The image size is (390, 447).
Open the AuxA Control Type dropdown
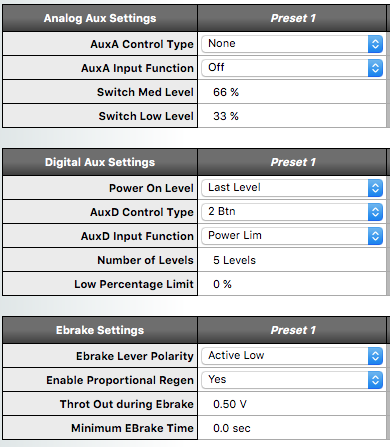pos(292,44)
